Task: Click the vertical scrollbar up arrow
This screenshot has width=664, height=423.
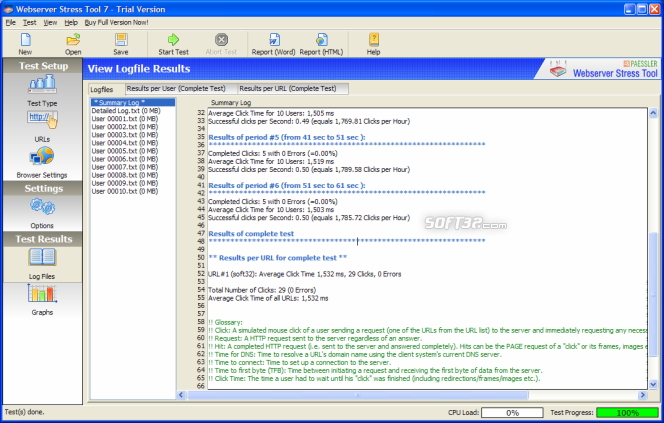Action: pos(653,113)
